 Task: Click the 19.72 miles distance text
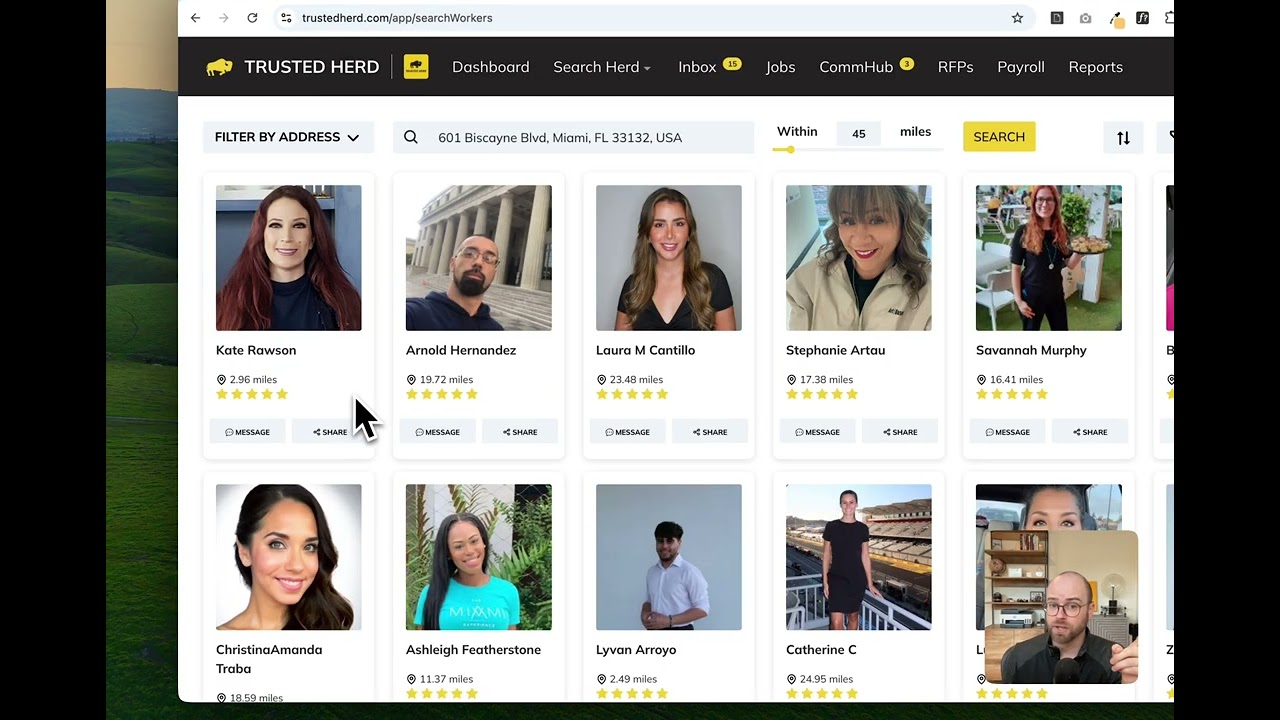[x=446, y=380]
